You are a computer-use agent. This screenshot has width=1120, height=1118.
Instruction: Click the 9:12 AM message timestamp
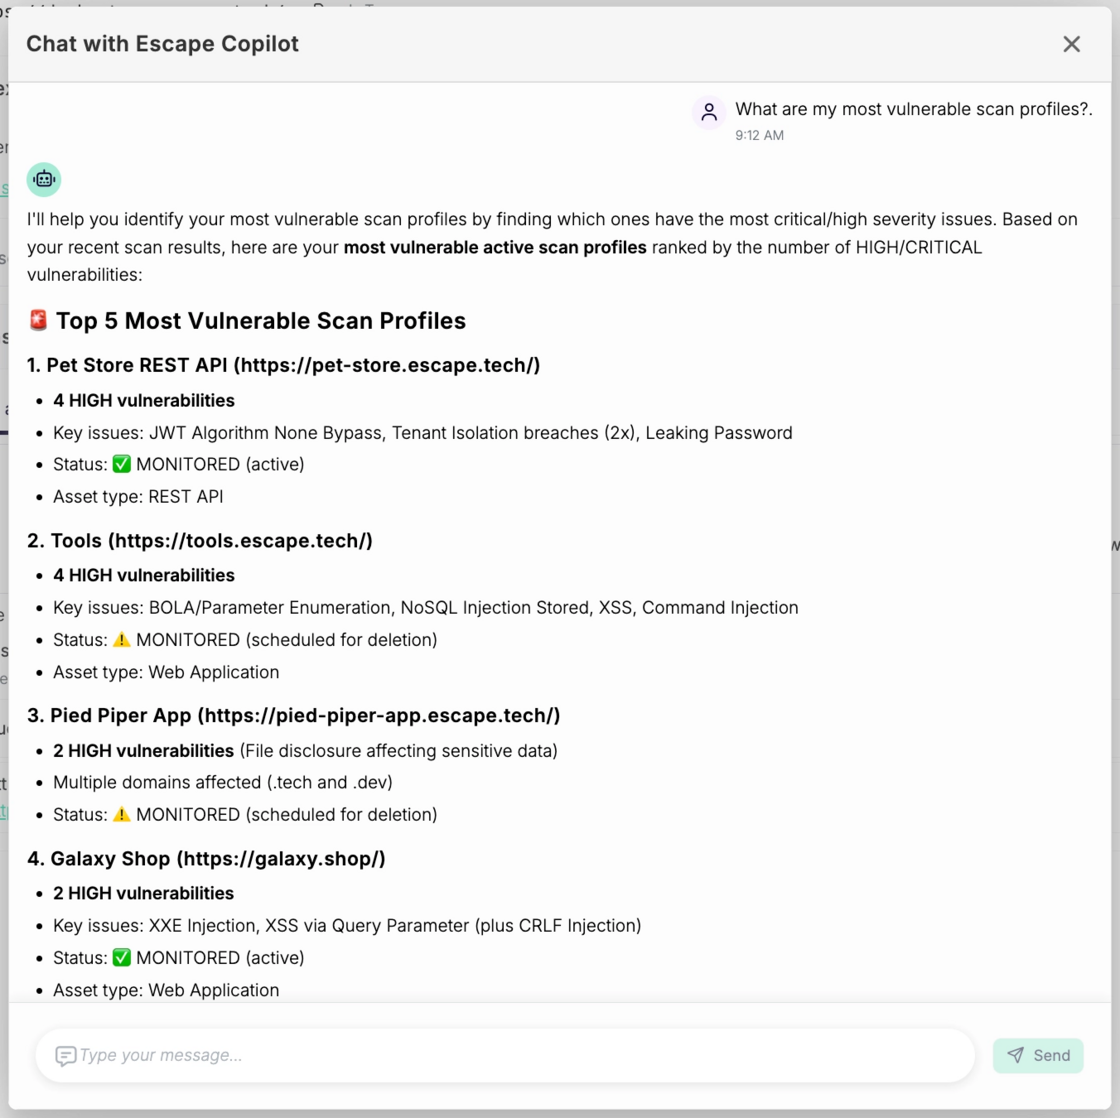point(759,135)
